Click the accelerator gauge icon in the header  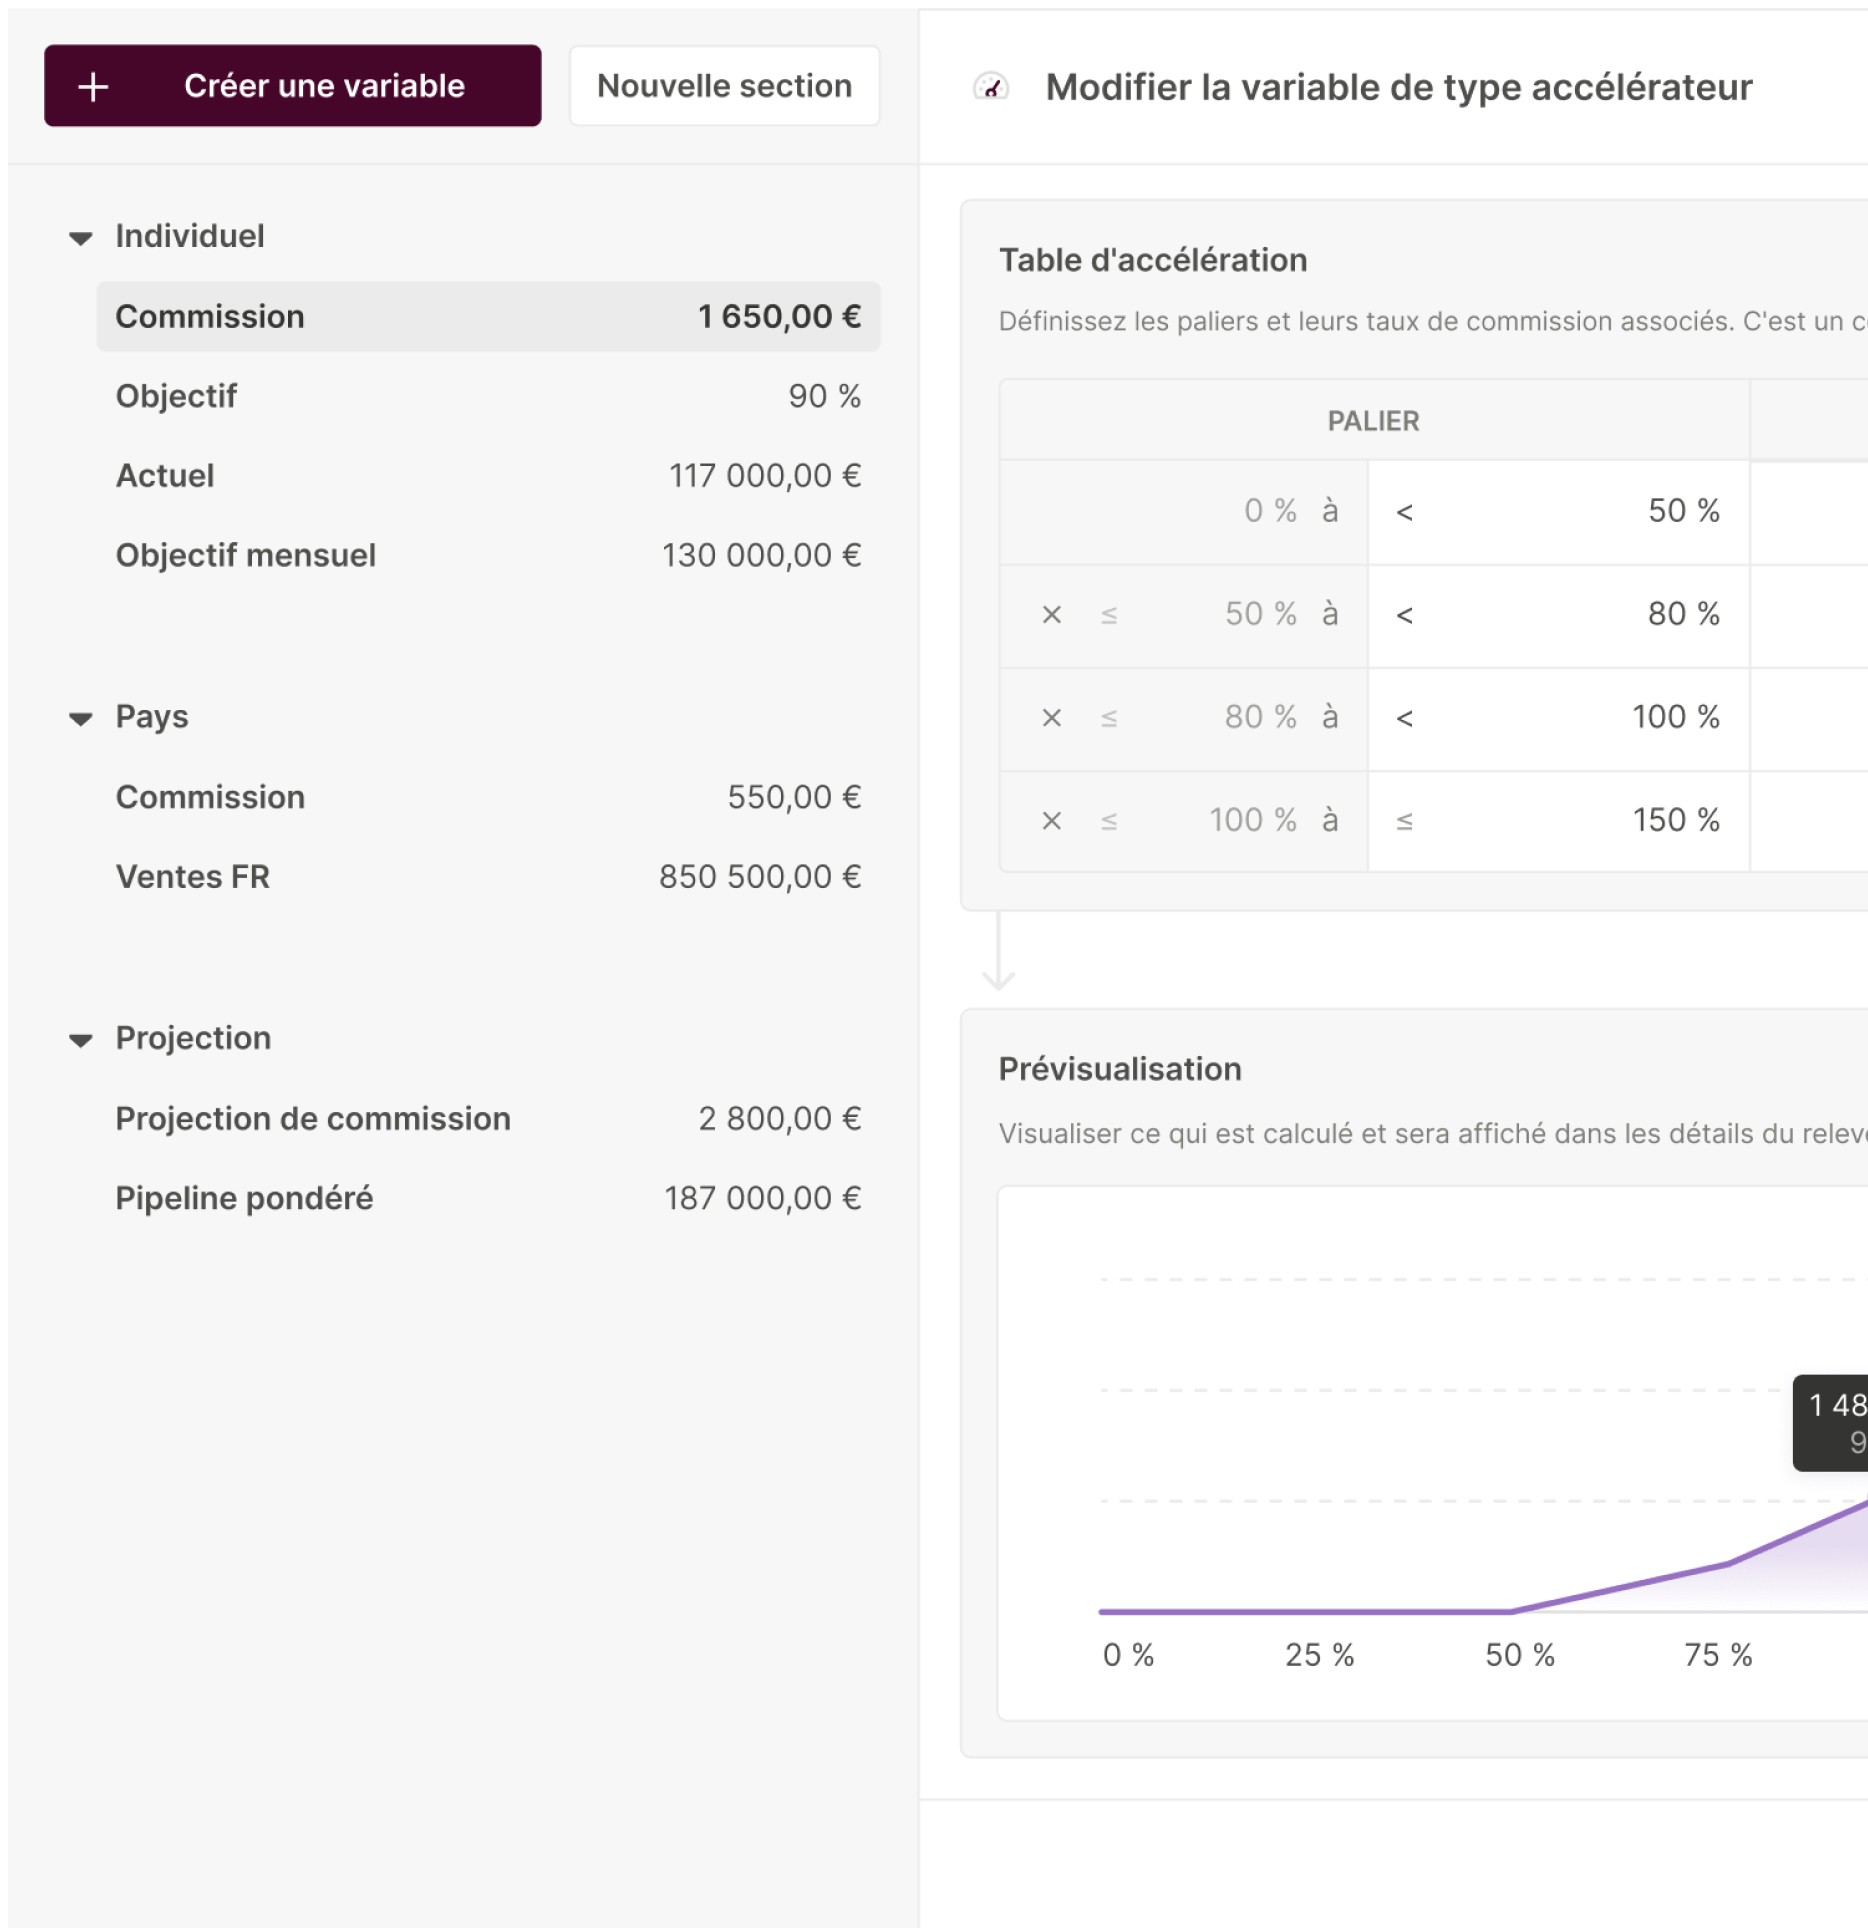tap(991, 88)
